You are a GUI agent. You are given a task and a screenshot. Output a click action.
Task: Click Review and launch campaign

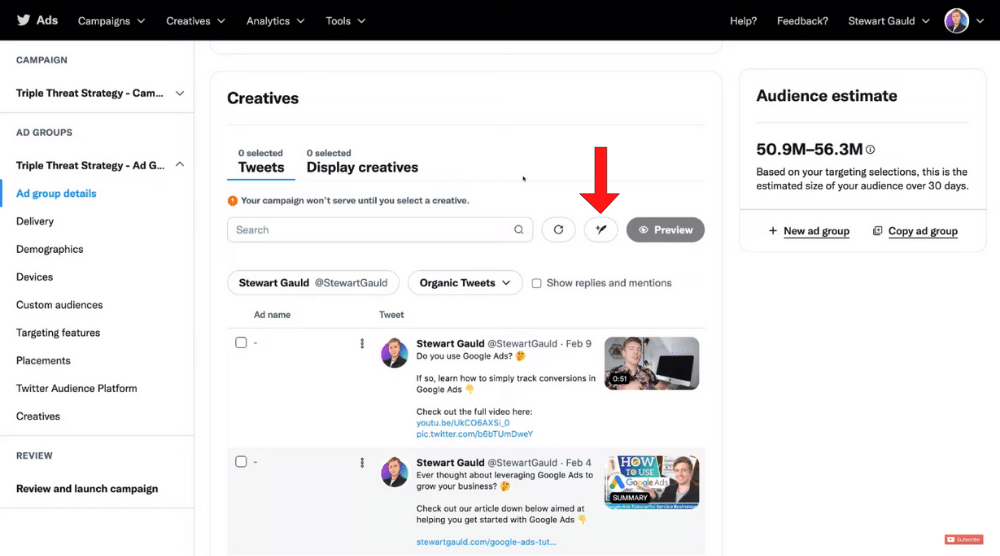[x=87, y=488]
